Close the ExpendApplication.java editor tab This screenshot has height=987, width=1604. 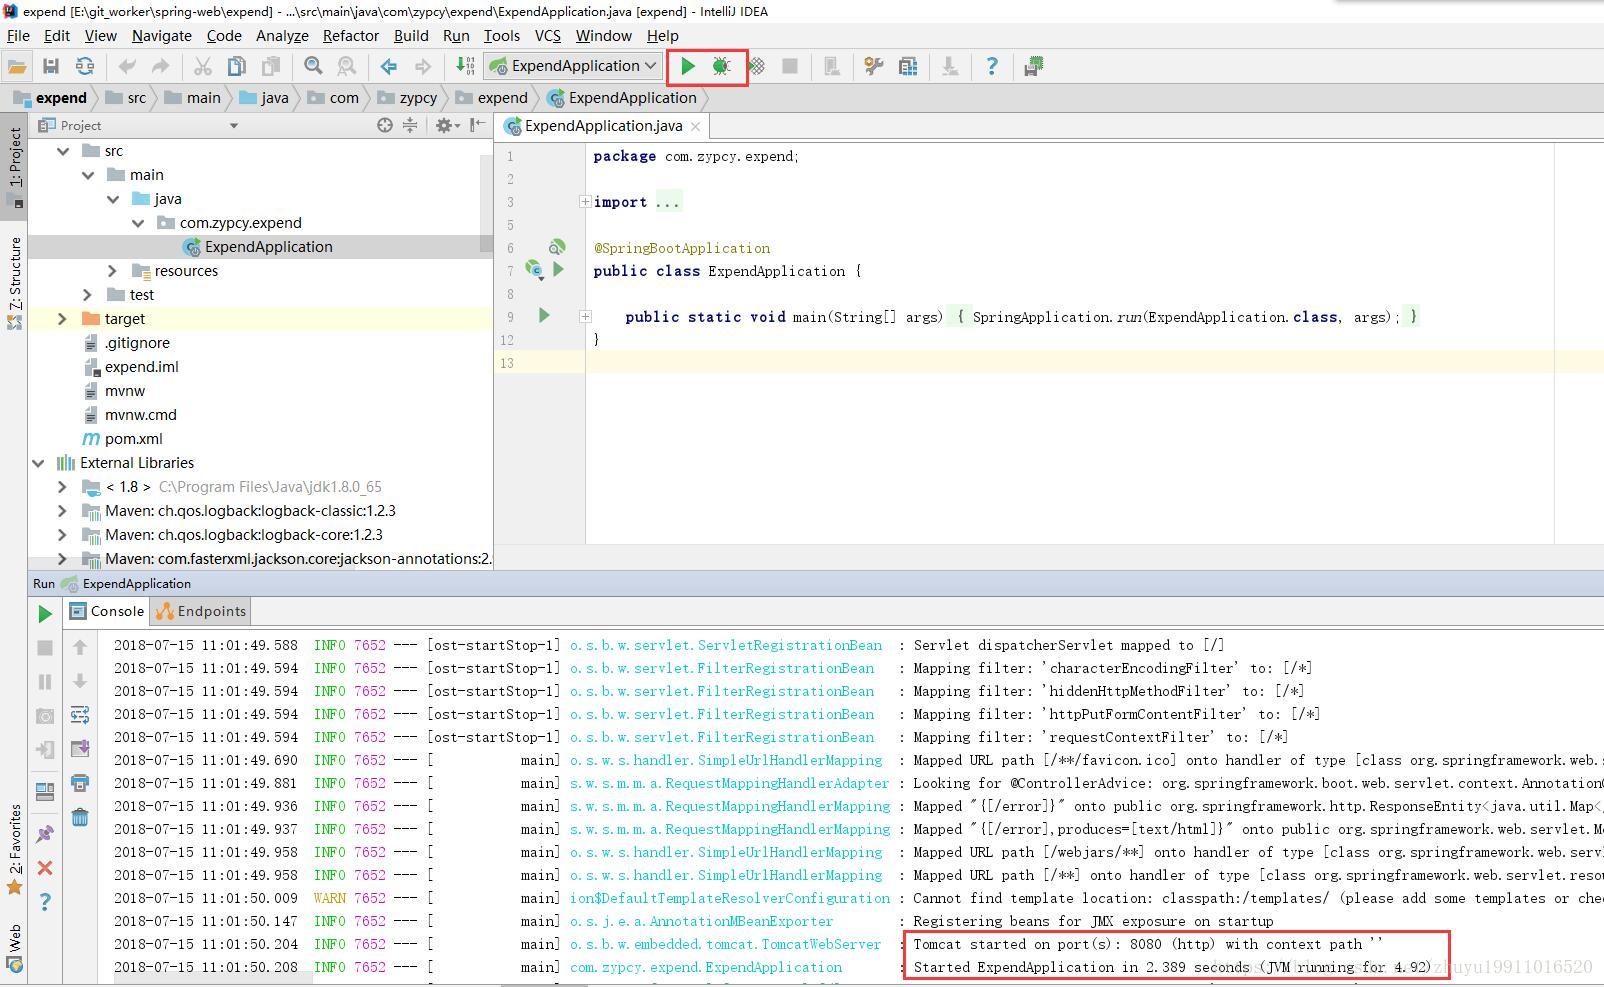(695, 126)
